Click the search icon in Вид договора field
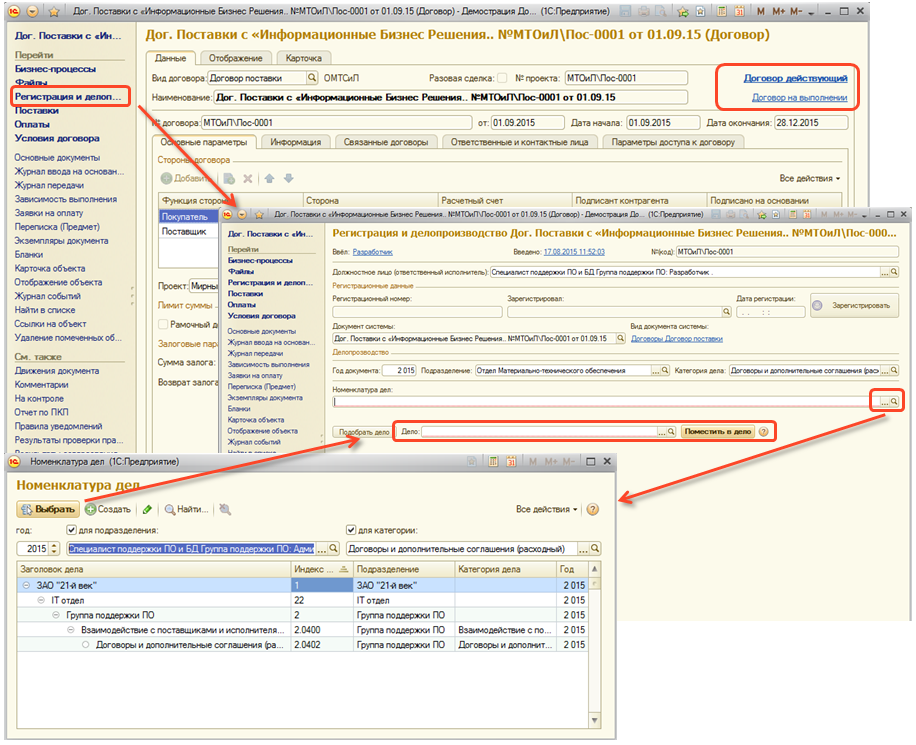The image size is (916, 745). [312, 78]
